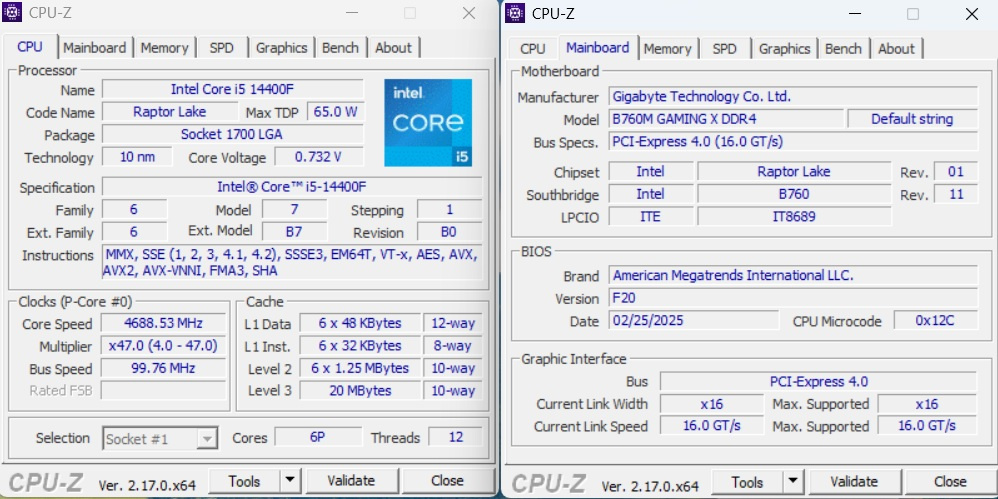Click the Core Speed value field
The width and height of the screenshot is (998, 499).
point(161,324)
